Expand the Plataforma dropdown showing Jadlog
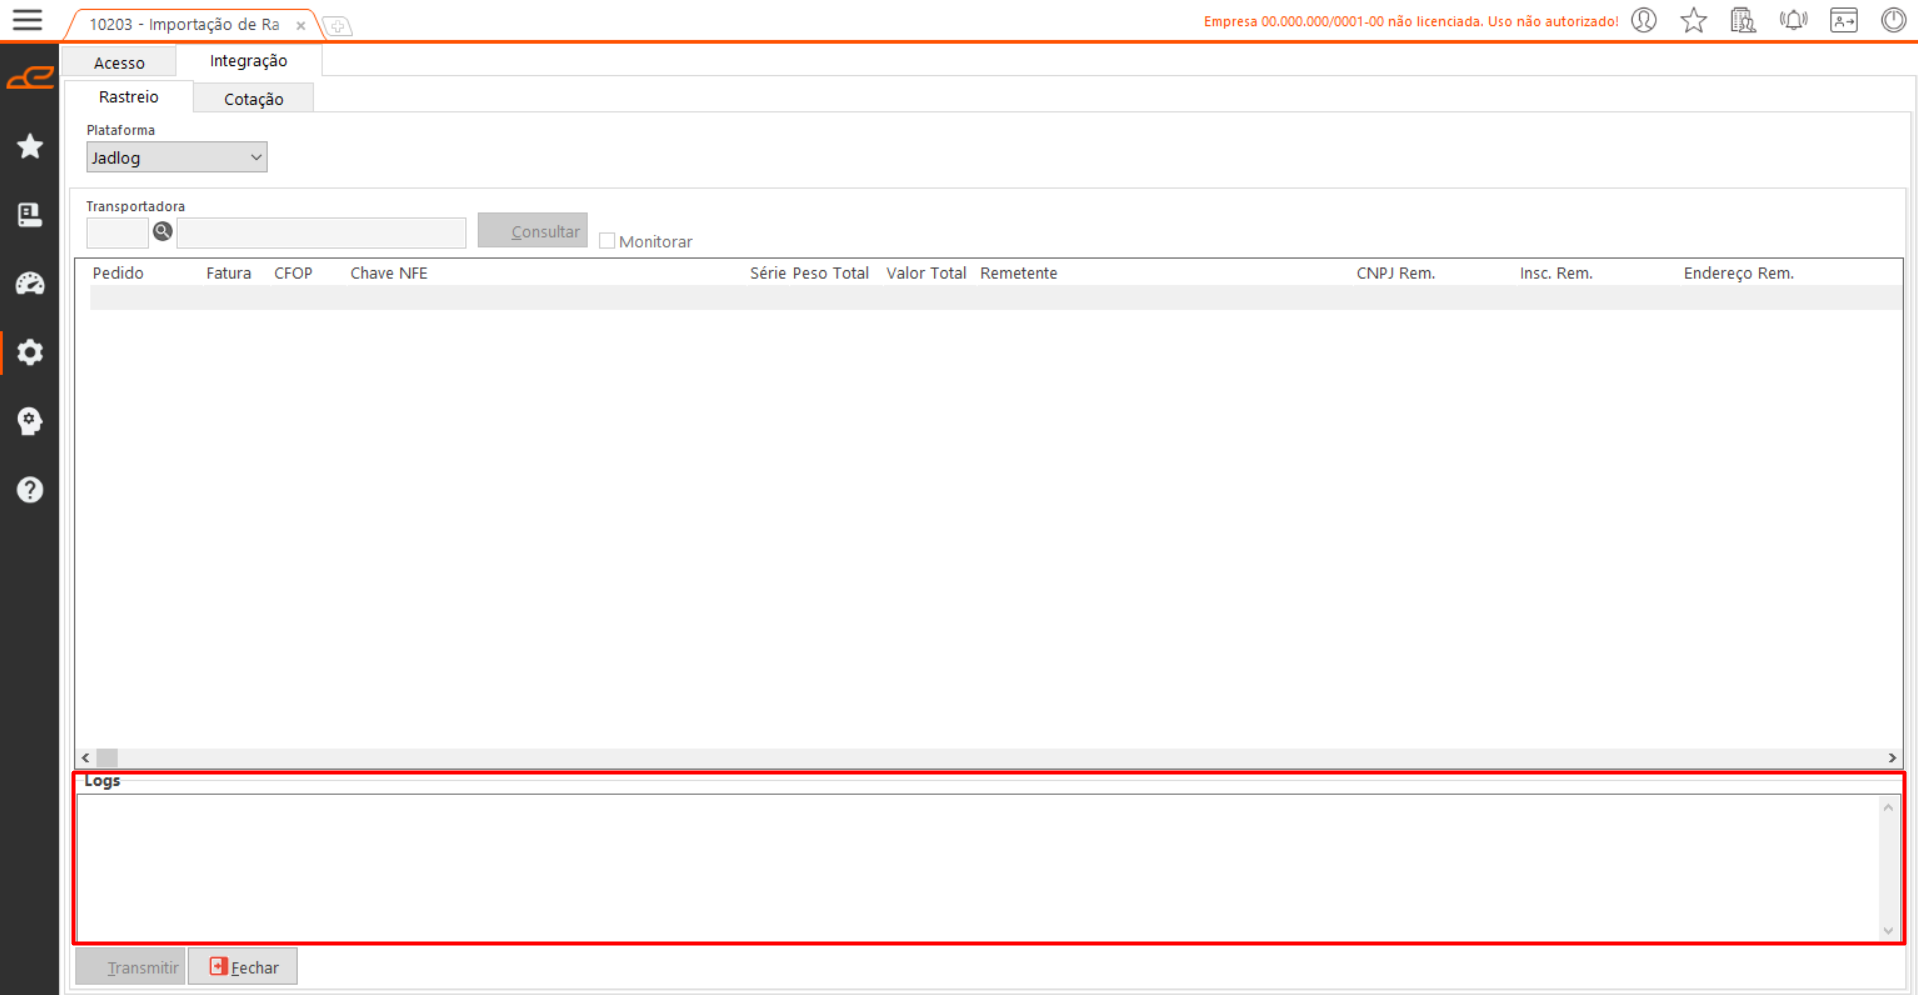Viewport: 1918px width, 995px height. click(176, 158)
